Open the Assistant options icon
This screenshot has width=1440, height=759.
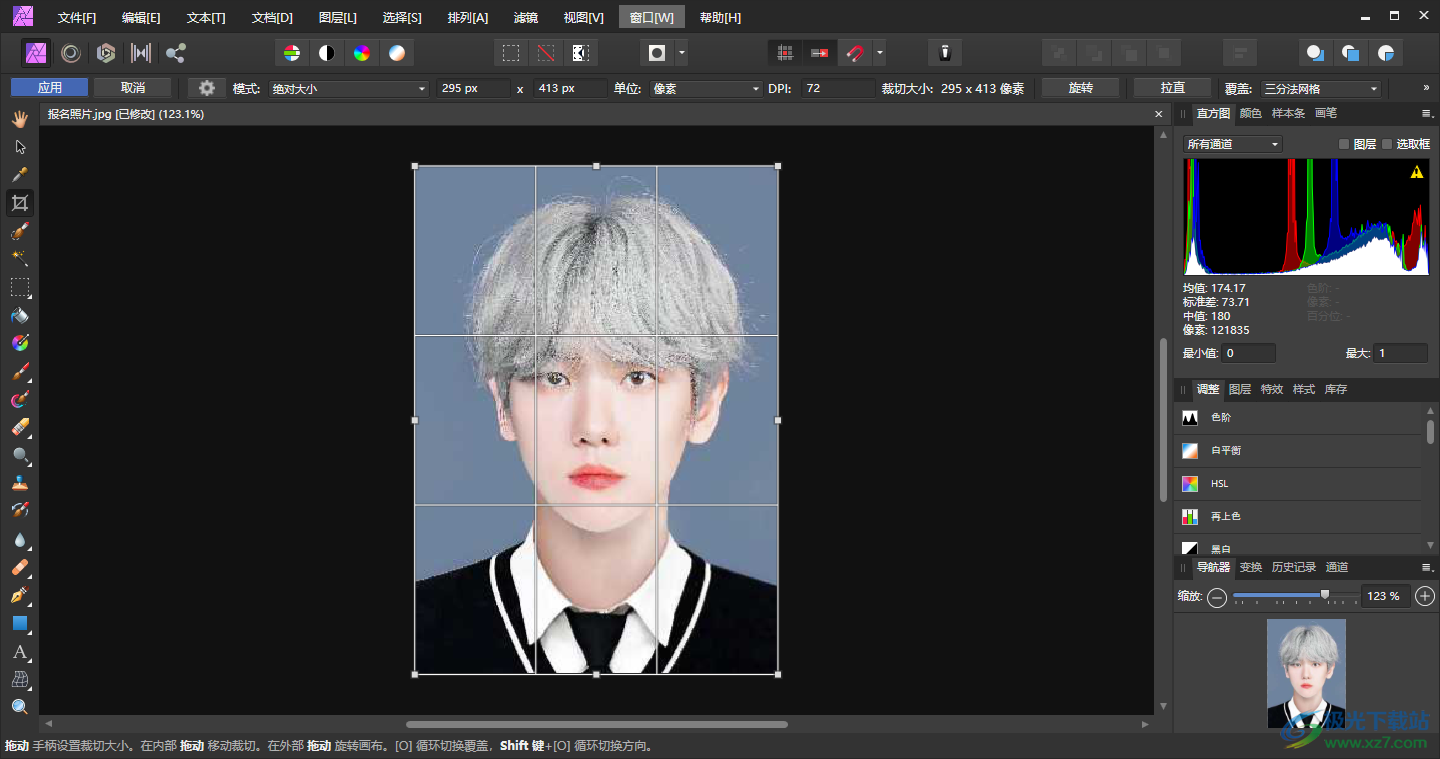tap(944, 53)
